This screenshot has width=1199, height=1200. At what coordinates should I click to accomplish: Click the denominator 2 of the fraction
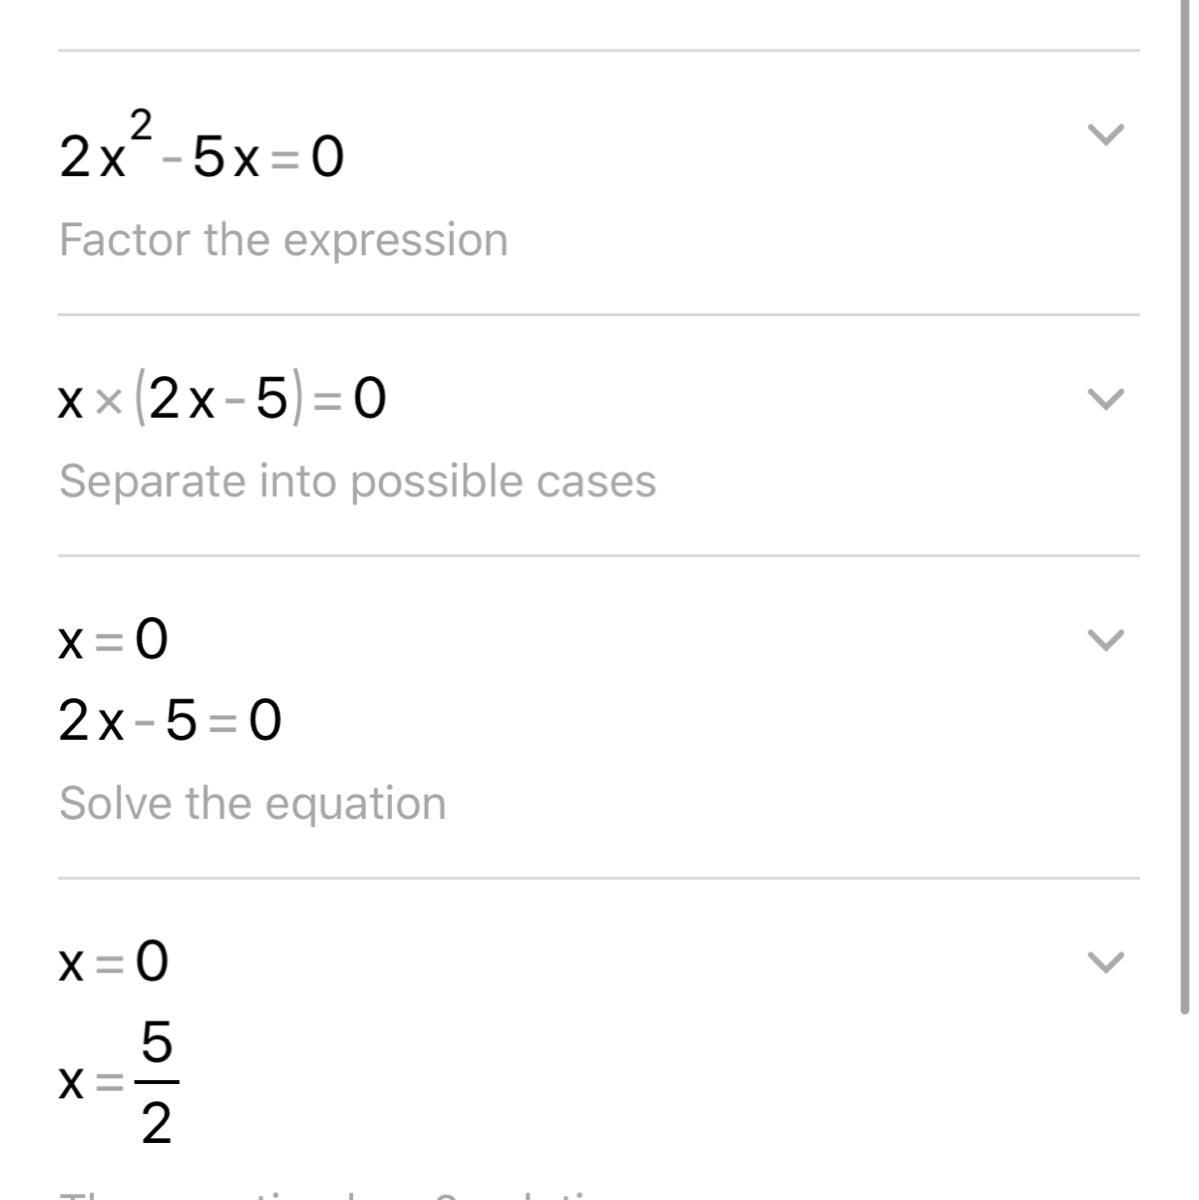pyautogui.click(x=156, y=1125)
